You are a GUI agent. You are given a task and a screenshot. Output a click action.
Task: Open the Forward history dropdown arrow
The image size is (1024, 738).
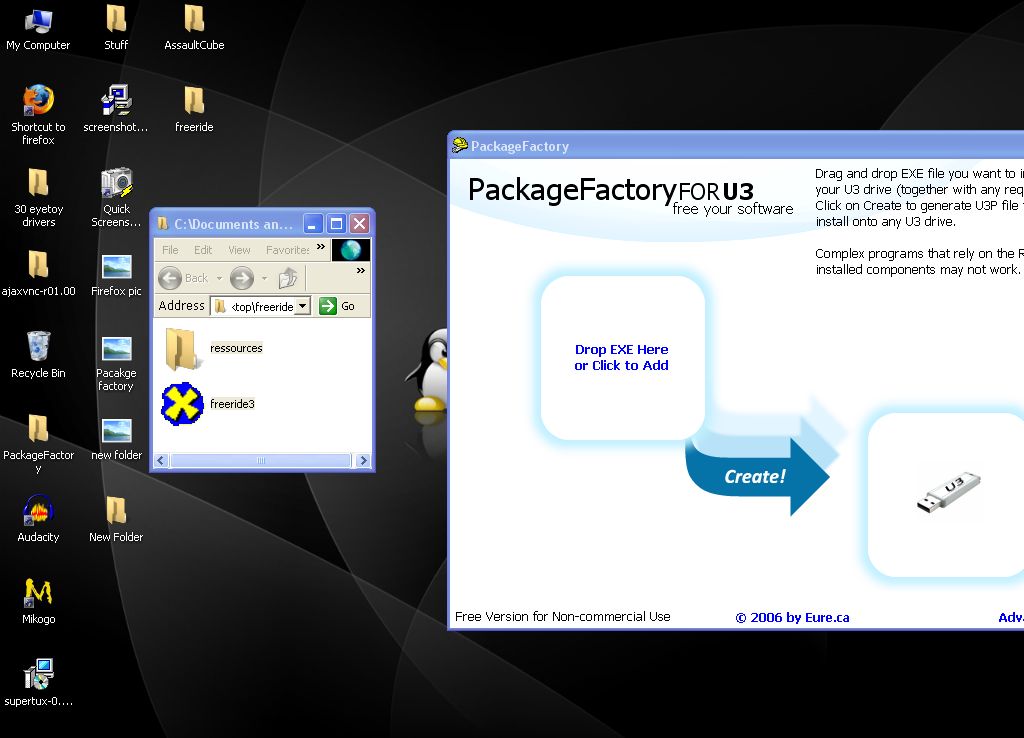[x=264, y=279]
